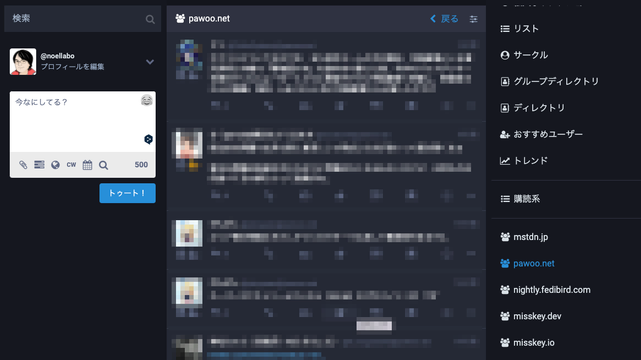This screenshot has height=360, width=641.
Task: Open pawoo.net column settings sliders
Action: (x=473, y=19)
